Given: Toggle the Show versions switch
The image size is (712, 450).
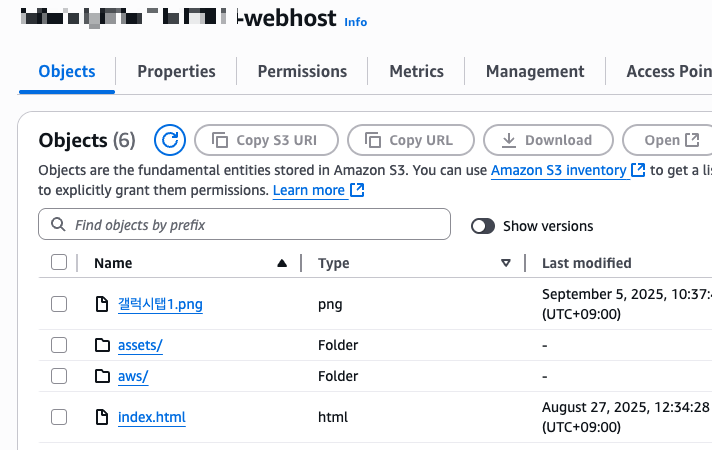Looking at the screenshot, I should 483,226.
